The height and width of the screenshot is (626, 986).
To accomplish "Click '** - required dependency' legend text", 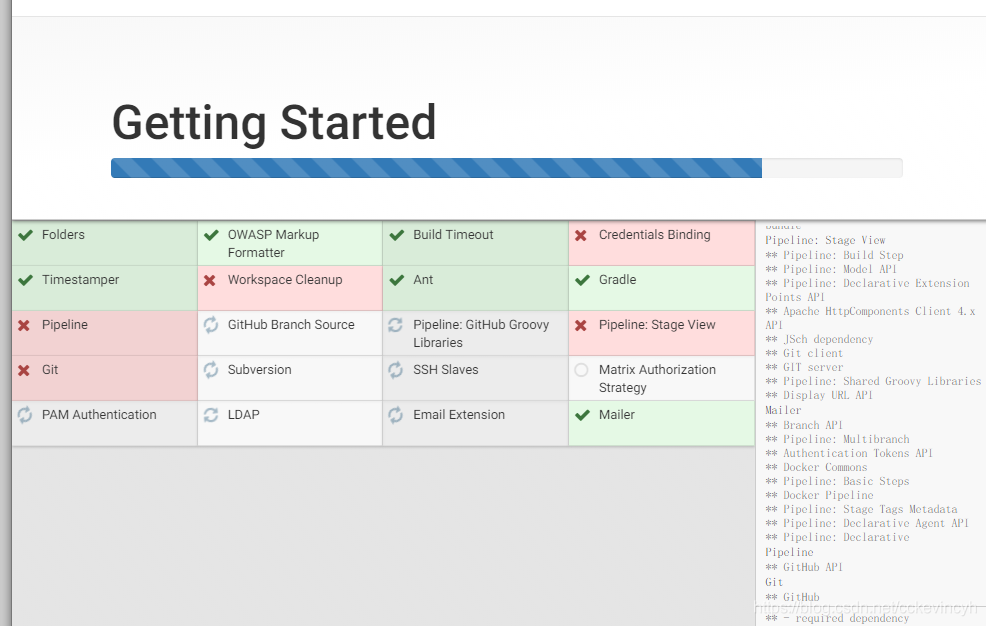I will click(837, 618).
